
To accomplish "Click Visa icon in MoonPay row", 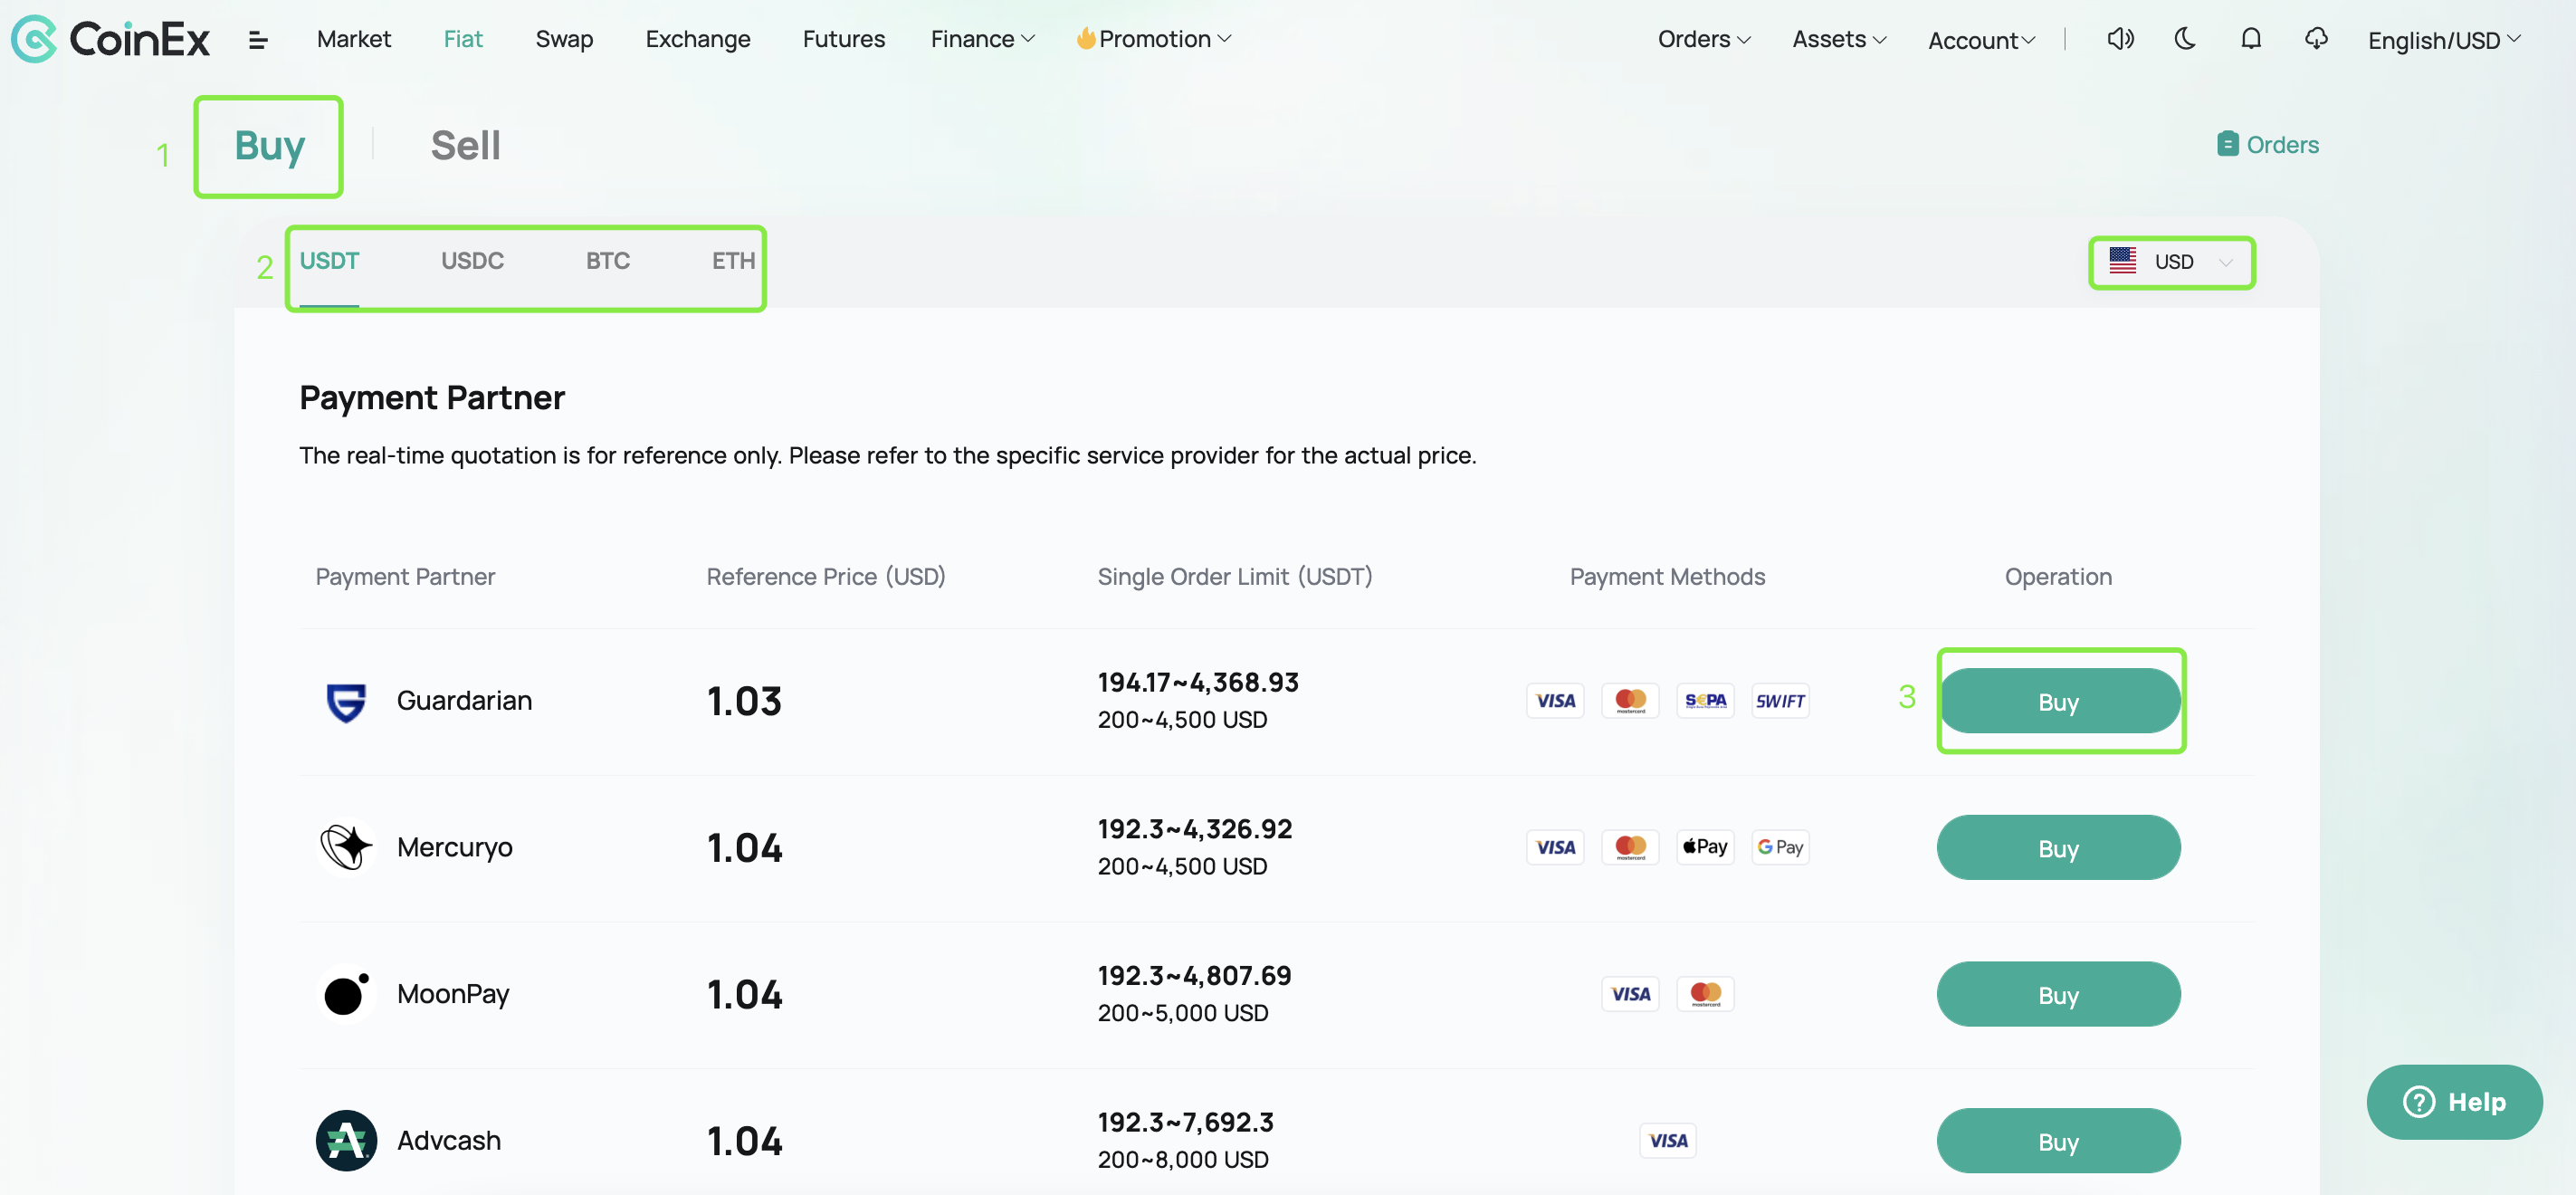I will [1630, 994].
